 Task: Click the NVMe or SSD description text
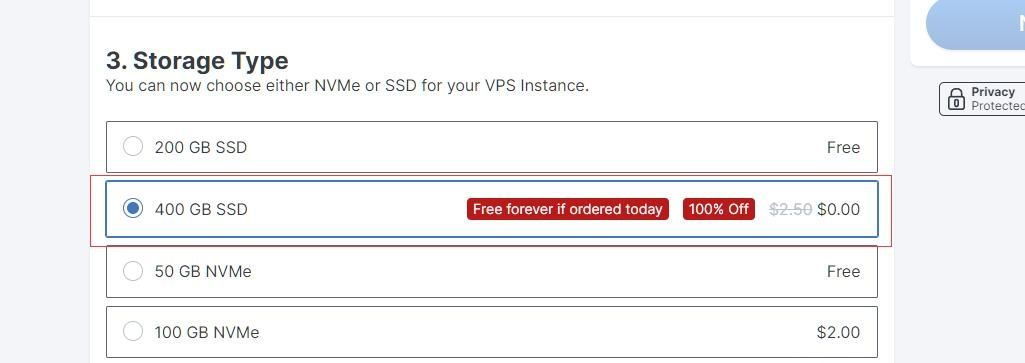347,86
